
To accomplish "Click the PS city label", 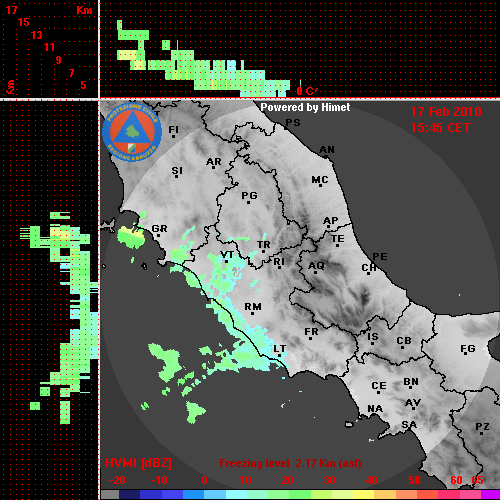I will (293, 123).
